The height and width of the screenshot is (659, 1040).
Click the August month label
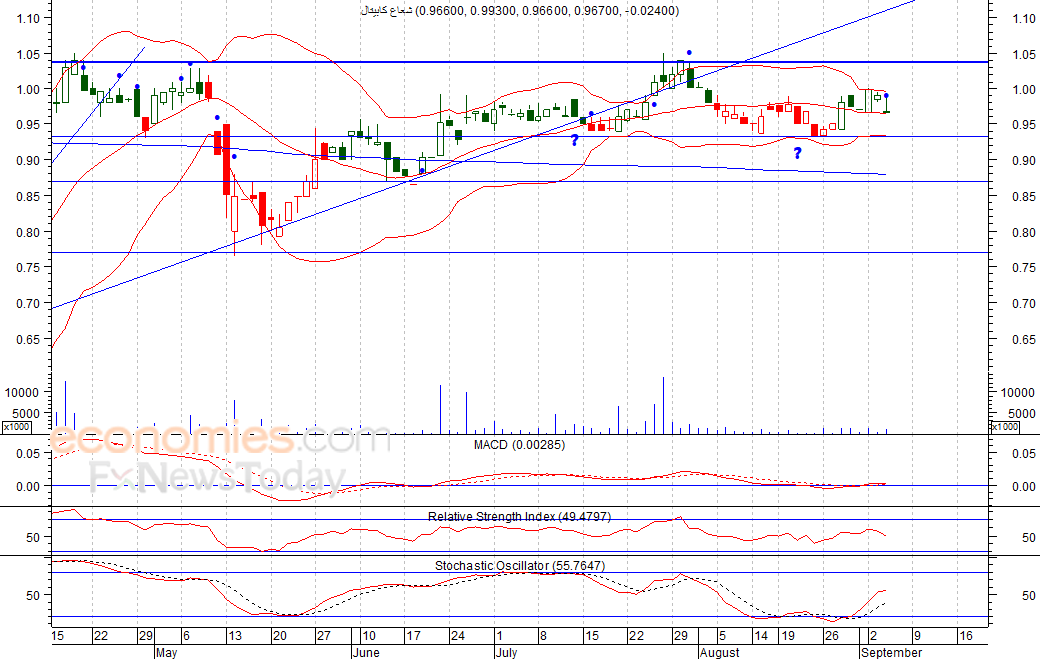tap(720, 652)
